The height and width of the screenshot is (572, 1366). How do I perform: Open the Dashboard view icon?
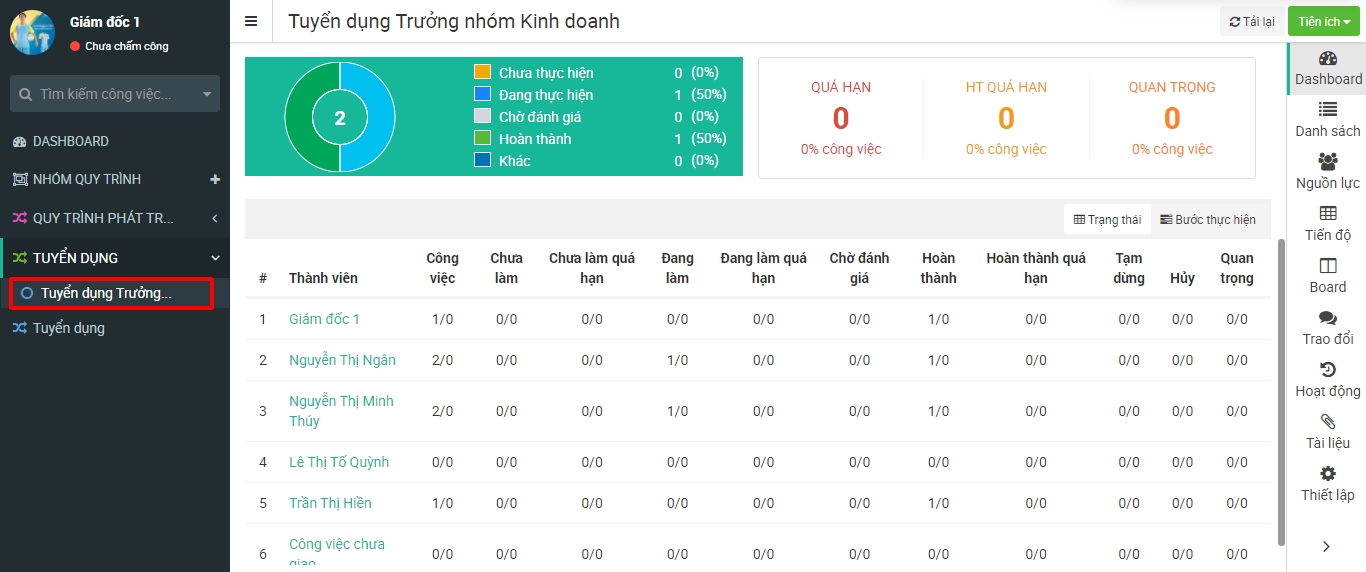click(x=1328, y=59)
